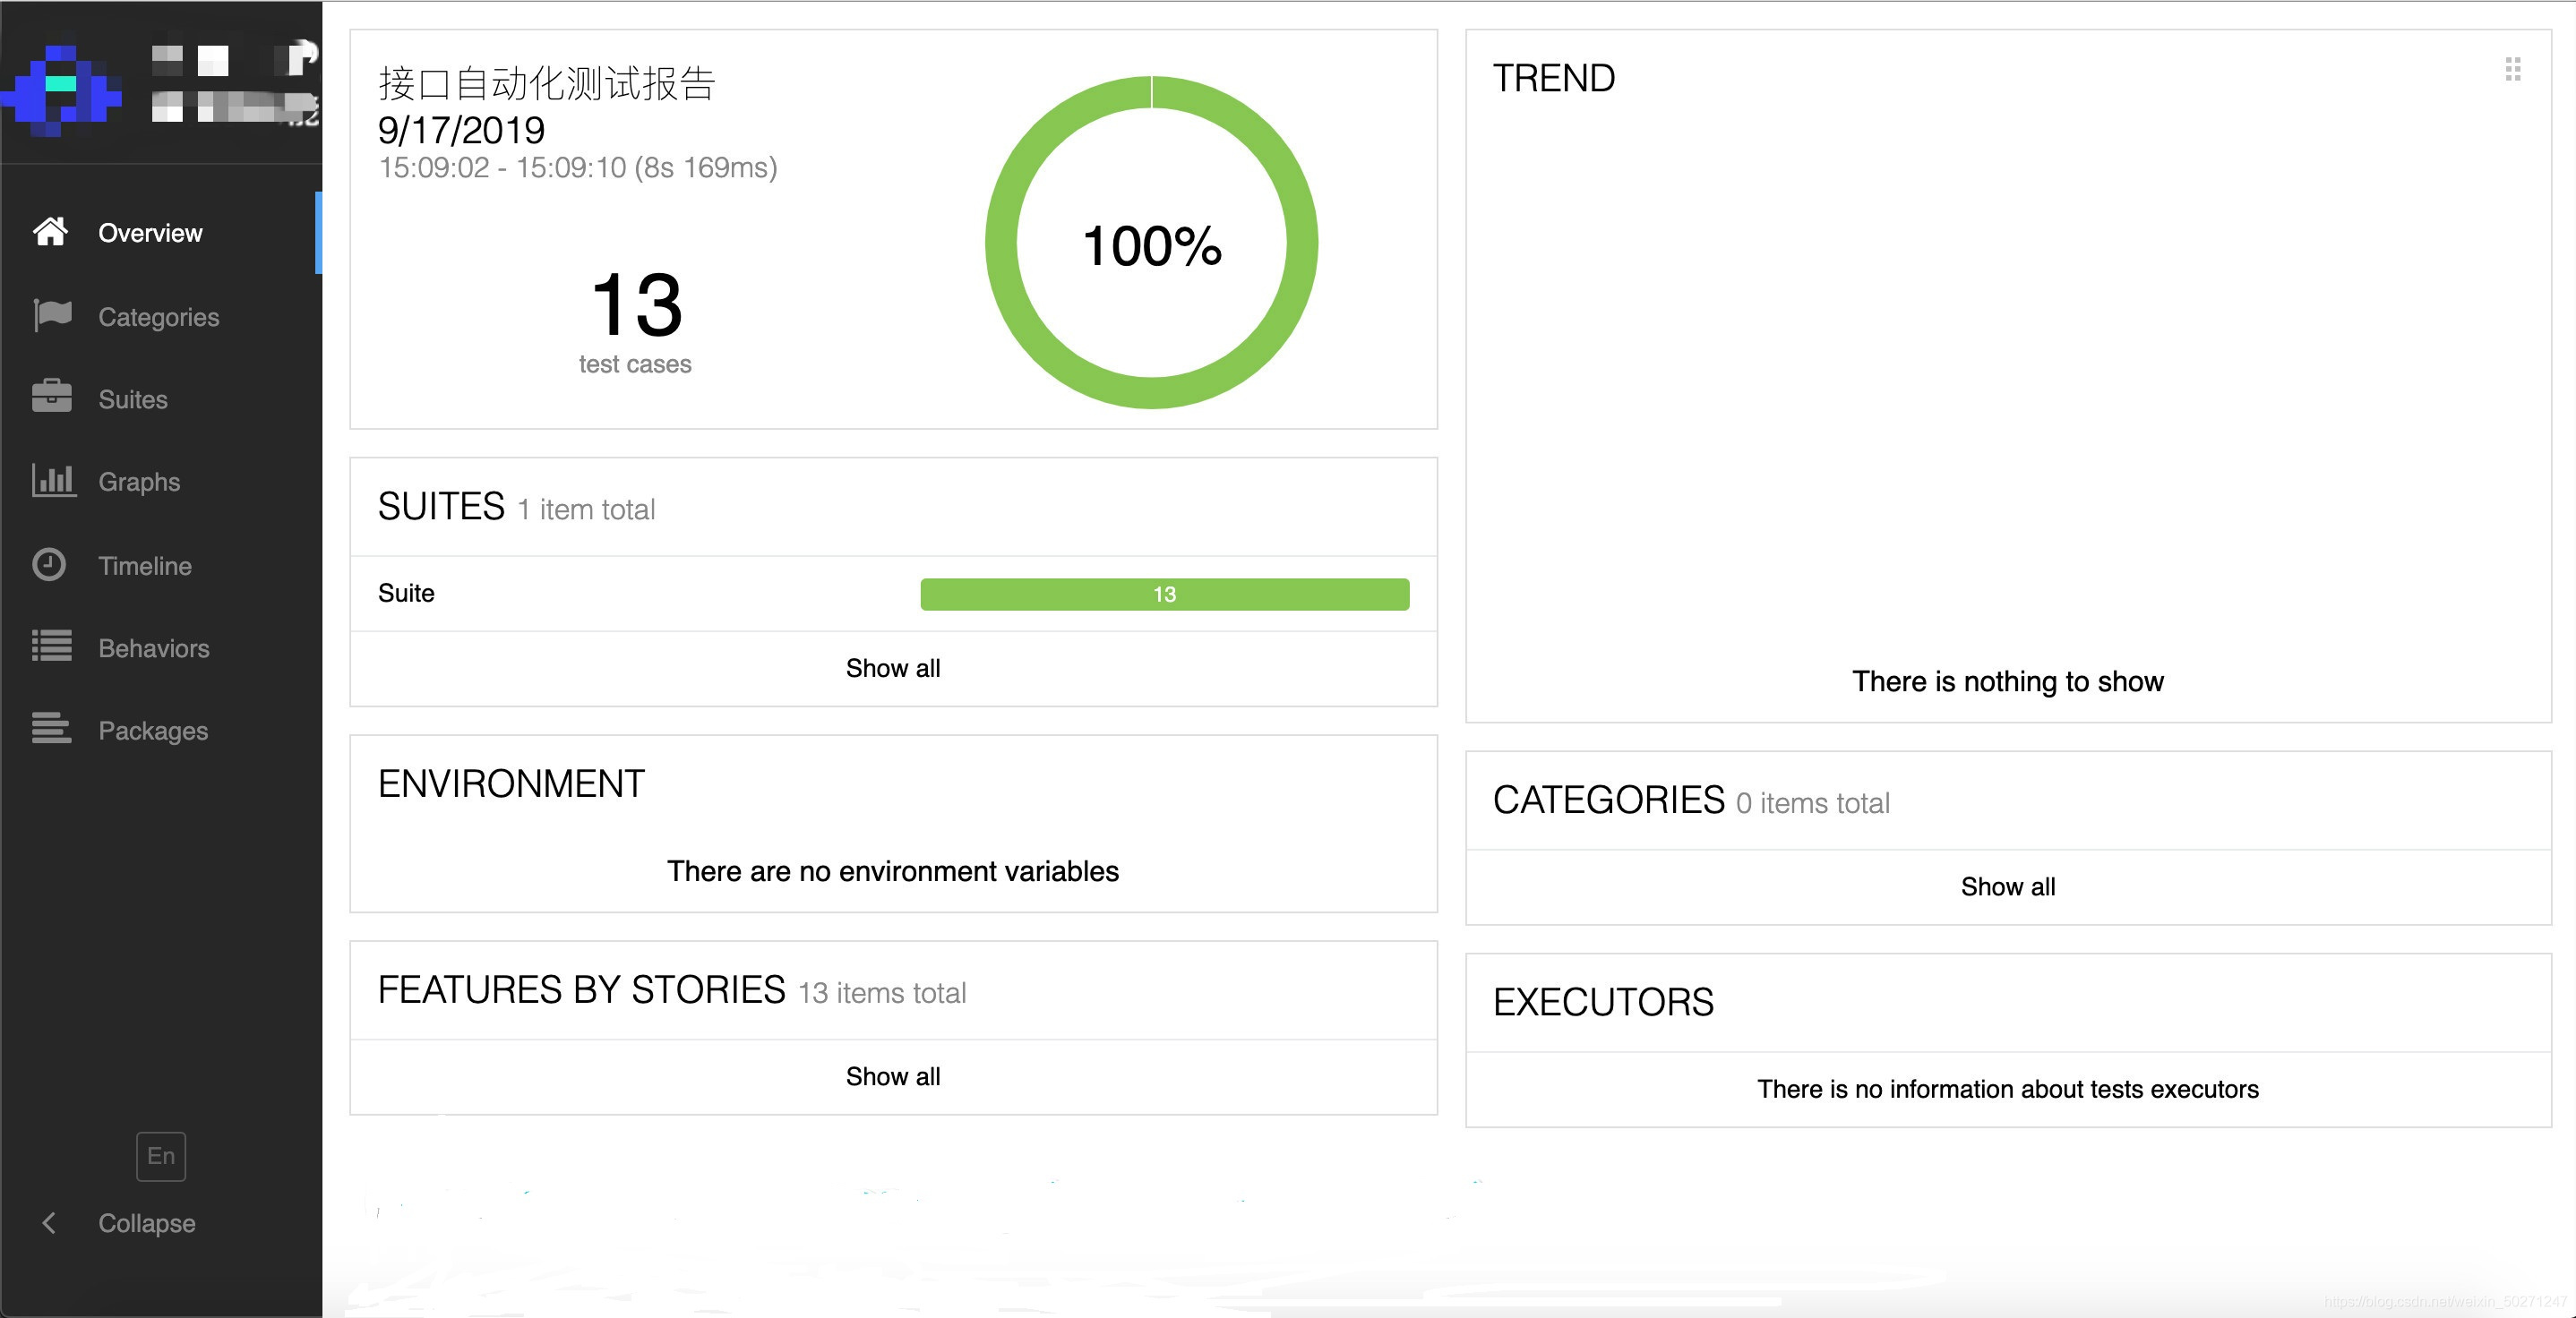Click 'There is nothing to show' text
The width and height of the screenshot is (2576, 1318).
pyautogui.click(x=2008, y=681)
